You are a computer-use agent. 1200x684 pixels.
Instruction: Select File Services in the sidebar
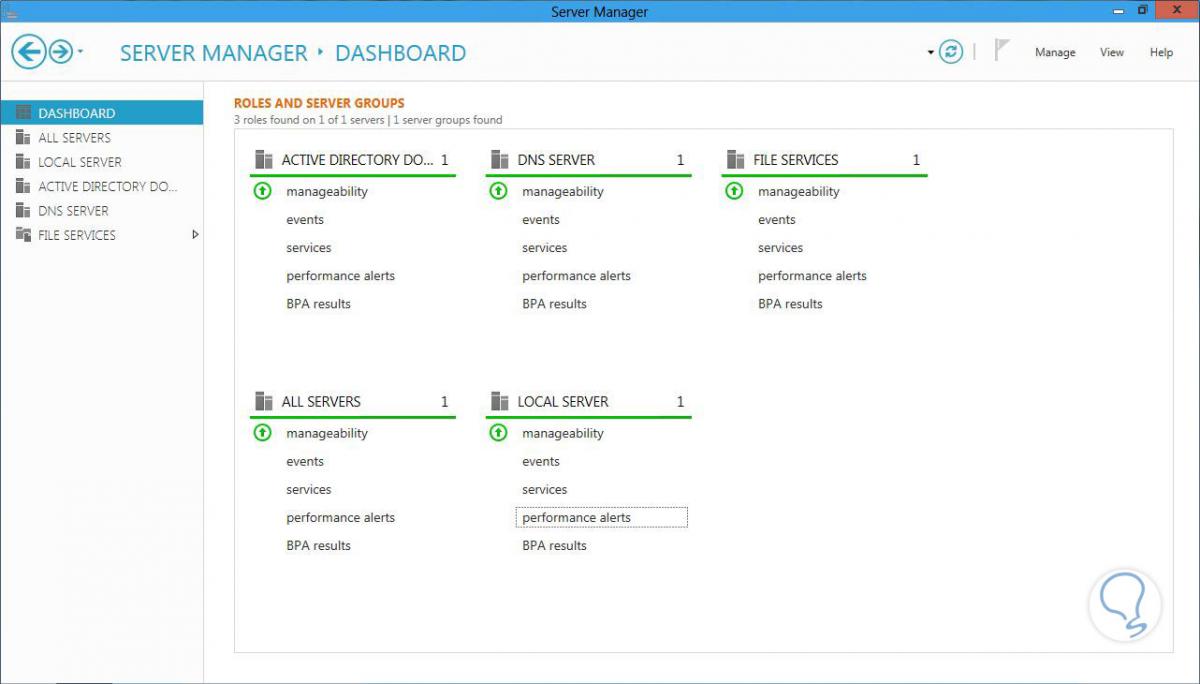(102, 235)
